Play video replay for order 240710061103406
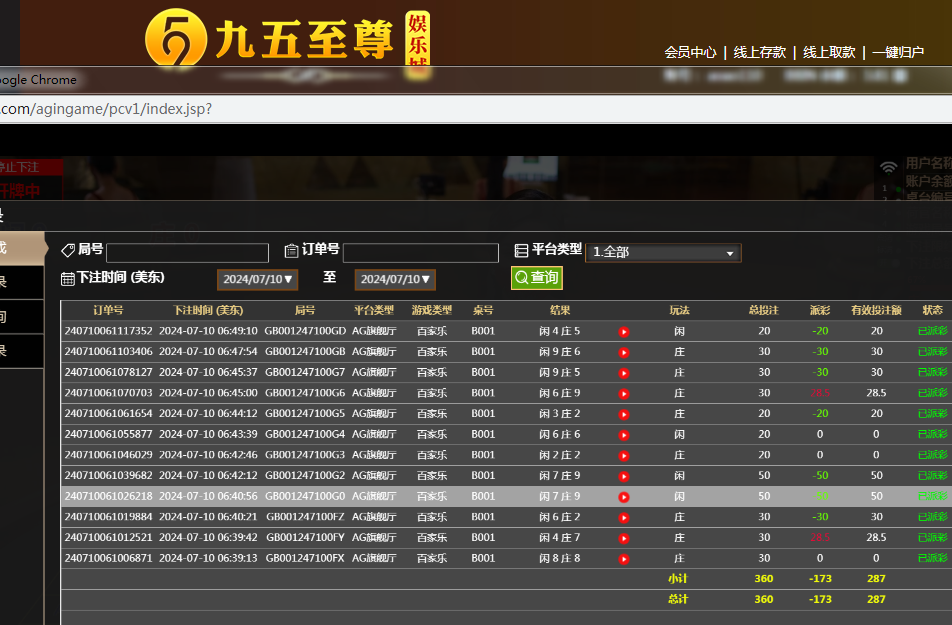952x625 pixels. pyautogui.click(x=624, y=352)
